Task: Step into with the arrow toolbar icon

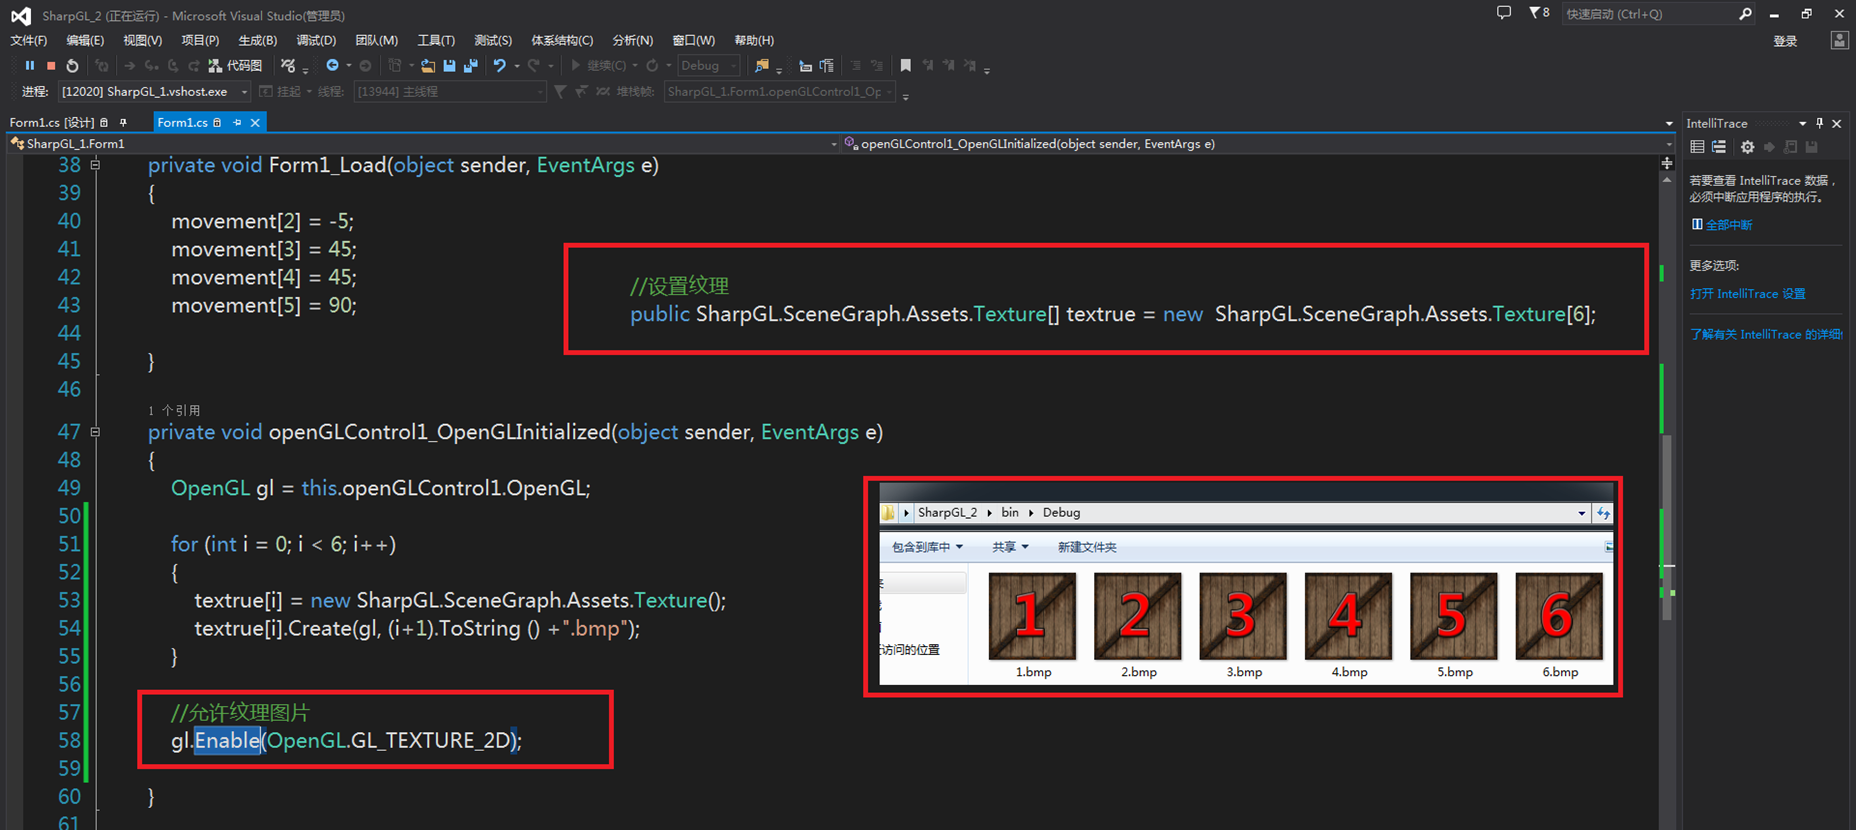Action: (x=152, y=66)
